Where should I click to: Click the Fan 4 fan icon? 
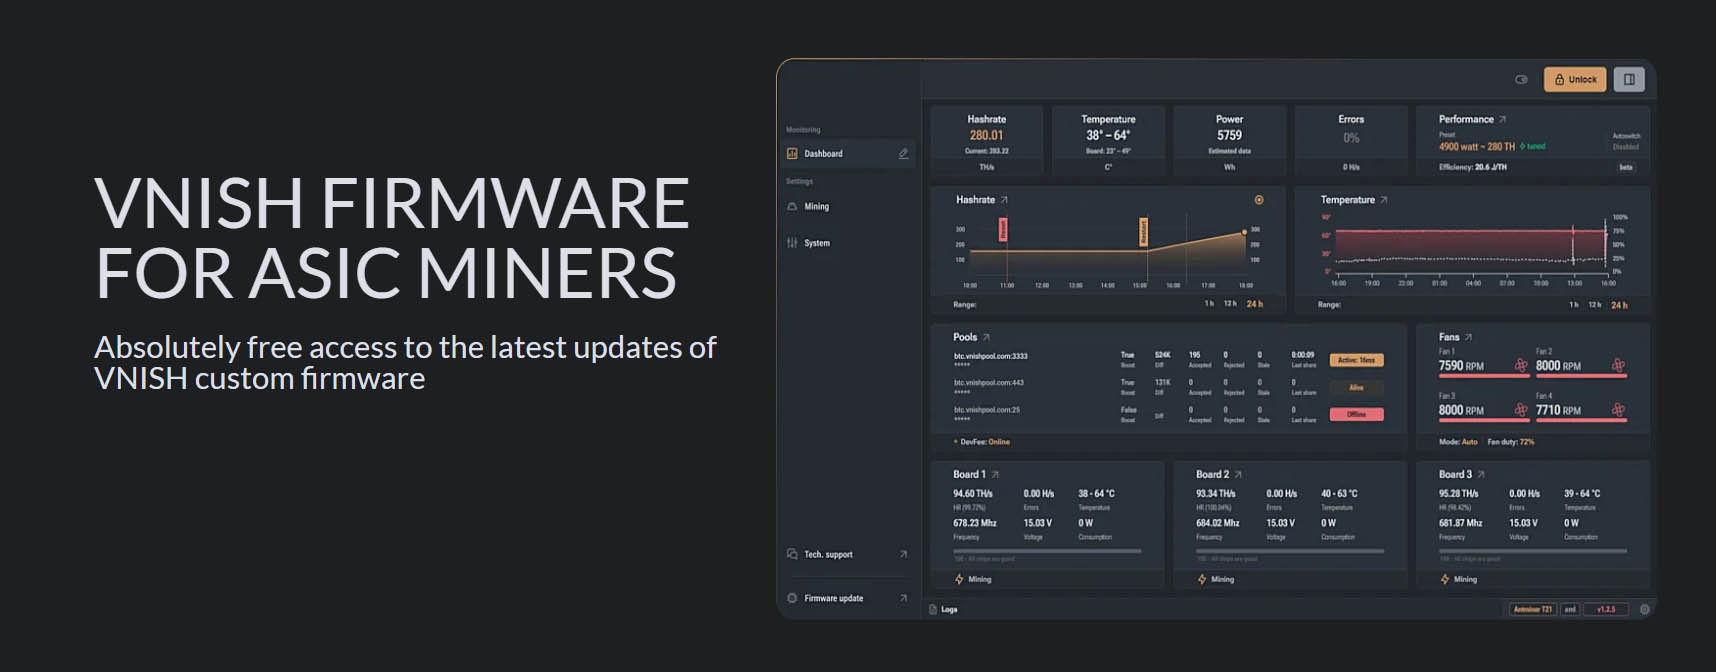pos(1618,409)
